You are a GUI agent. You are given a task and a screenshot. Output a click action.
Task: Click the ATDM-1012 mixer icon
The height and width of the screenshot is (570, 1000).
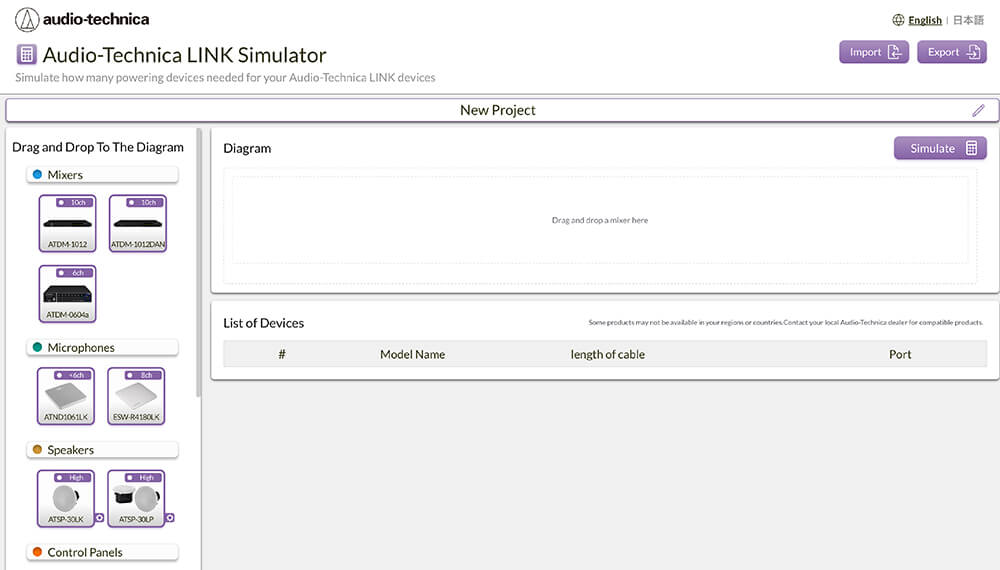click(x=68, y=223)
